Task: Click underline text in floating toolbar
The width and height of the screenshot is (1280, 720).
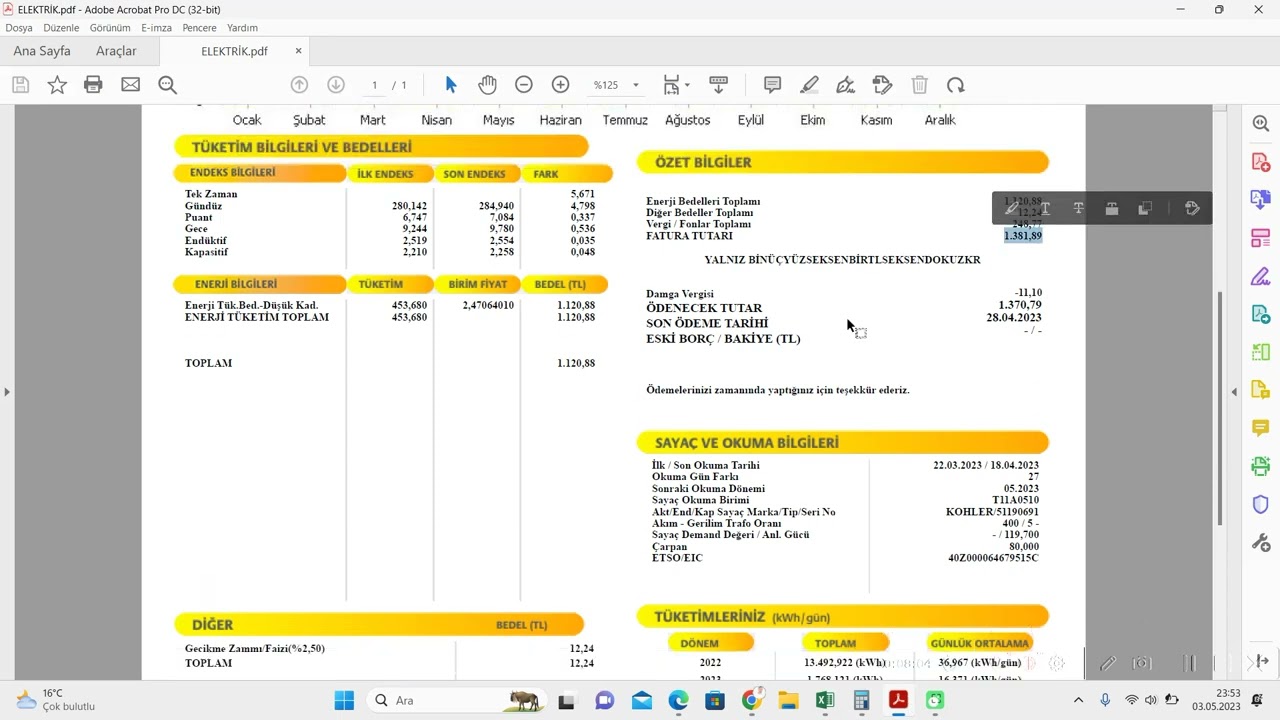Action: tap(1045, 208)
